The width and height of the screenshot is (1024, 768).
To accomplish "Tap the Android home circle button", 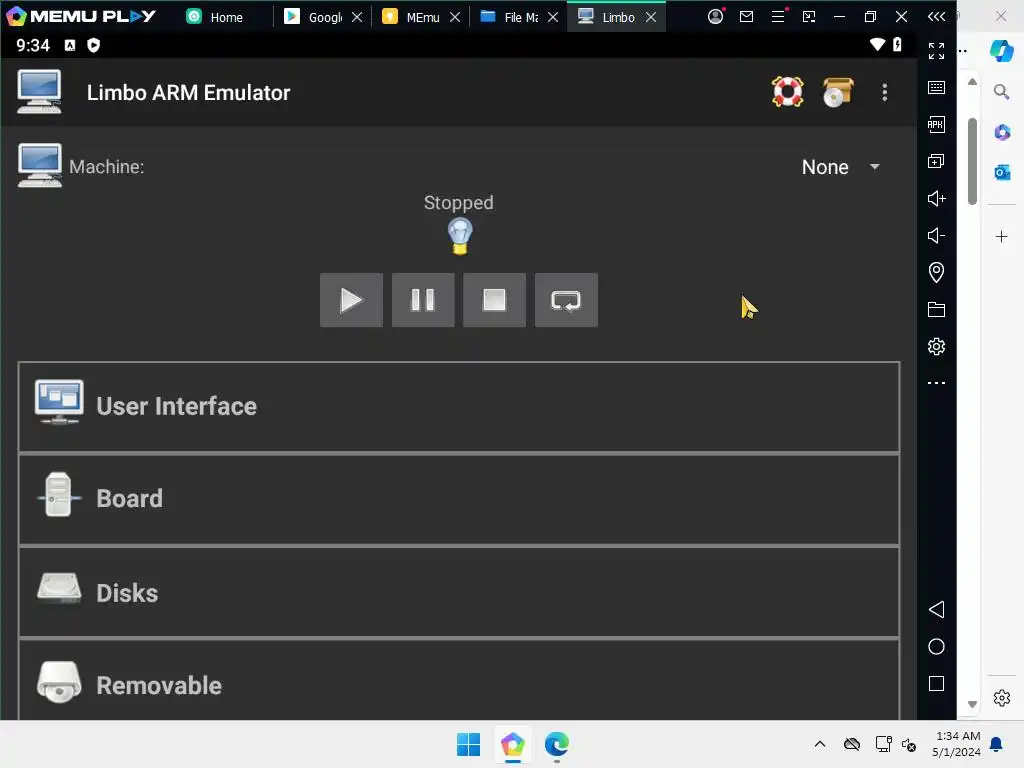I will tap(936, 647).
